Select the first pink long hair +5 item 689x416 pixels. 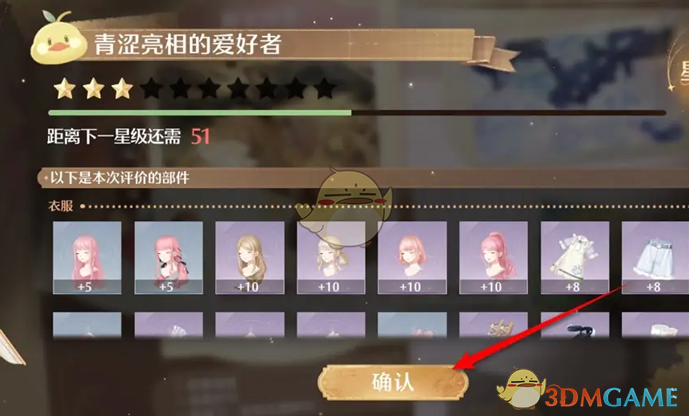click(x=87, y=257)
